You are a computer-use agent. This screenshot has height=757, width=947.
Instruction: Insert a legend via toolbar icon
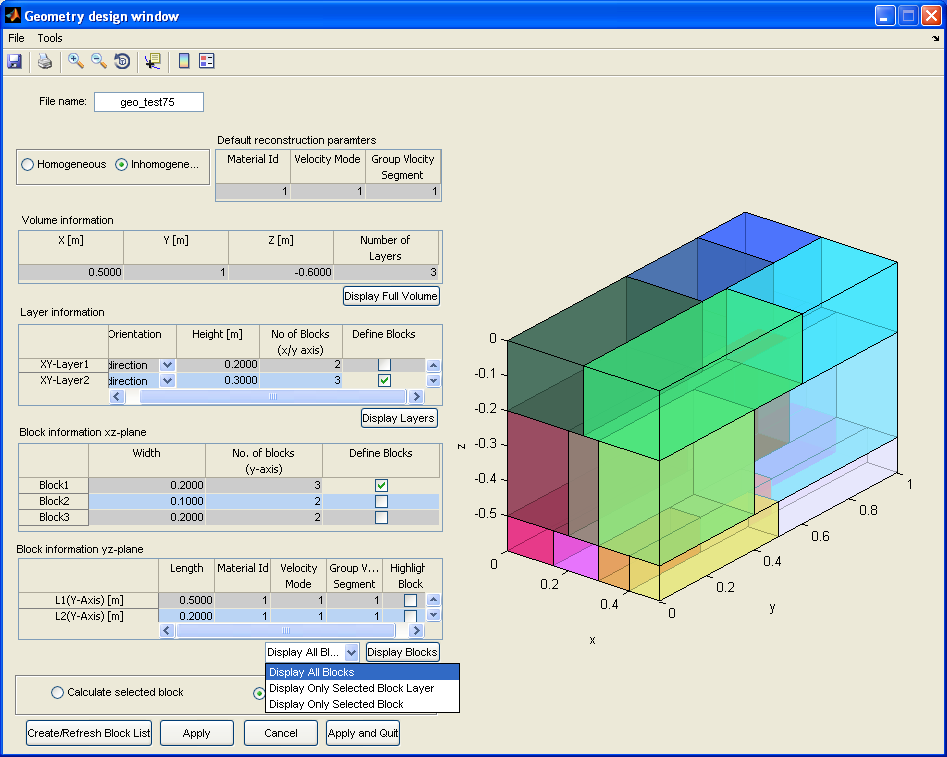(x=207, y=61)
